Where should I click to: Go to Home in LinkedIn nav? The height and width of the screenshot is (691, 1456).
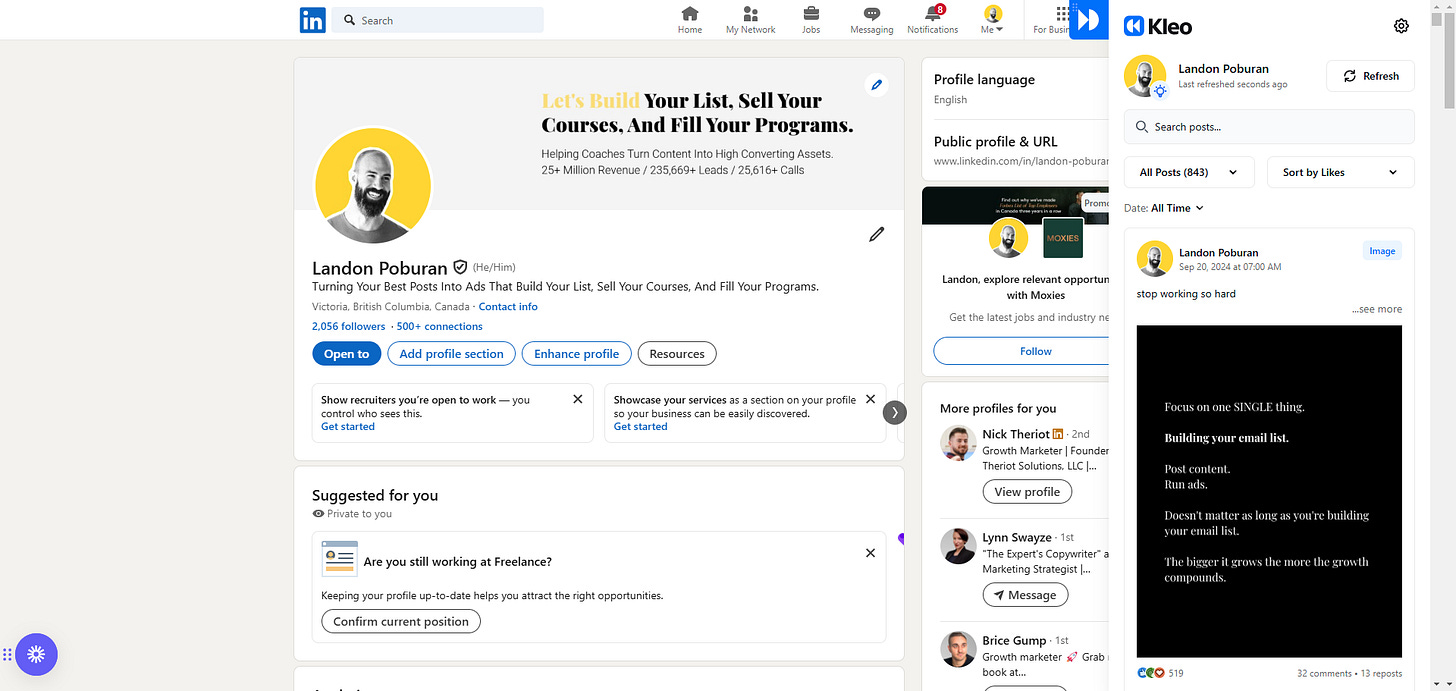point(690,20)
